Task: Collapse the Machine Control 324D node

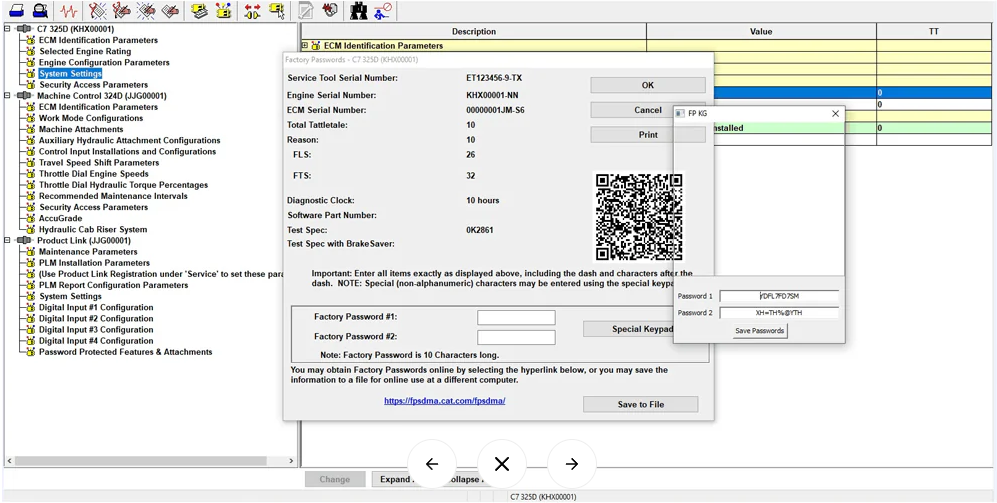Action: pos(7,96)
